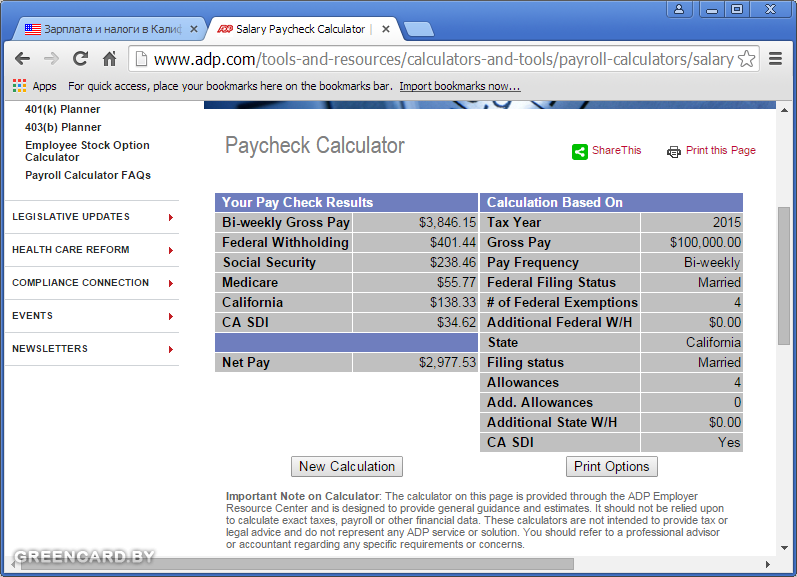Expand Legislative Updates arrow

tap(171, 217)
